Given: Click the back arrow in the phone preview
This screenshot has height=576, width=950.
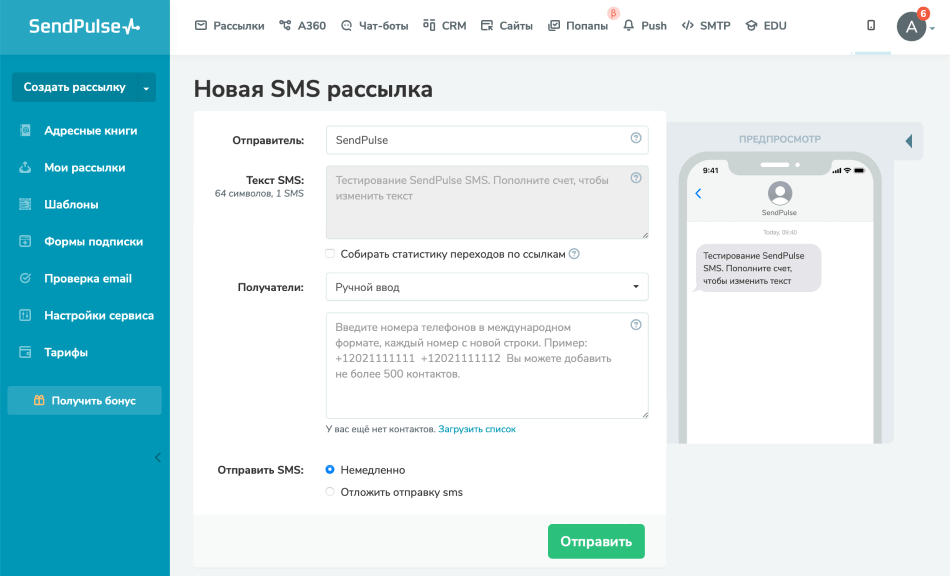Looking at the screenshot, I should click(698, 193).
